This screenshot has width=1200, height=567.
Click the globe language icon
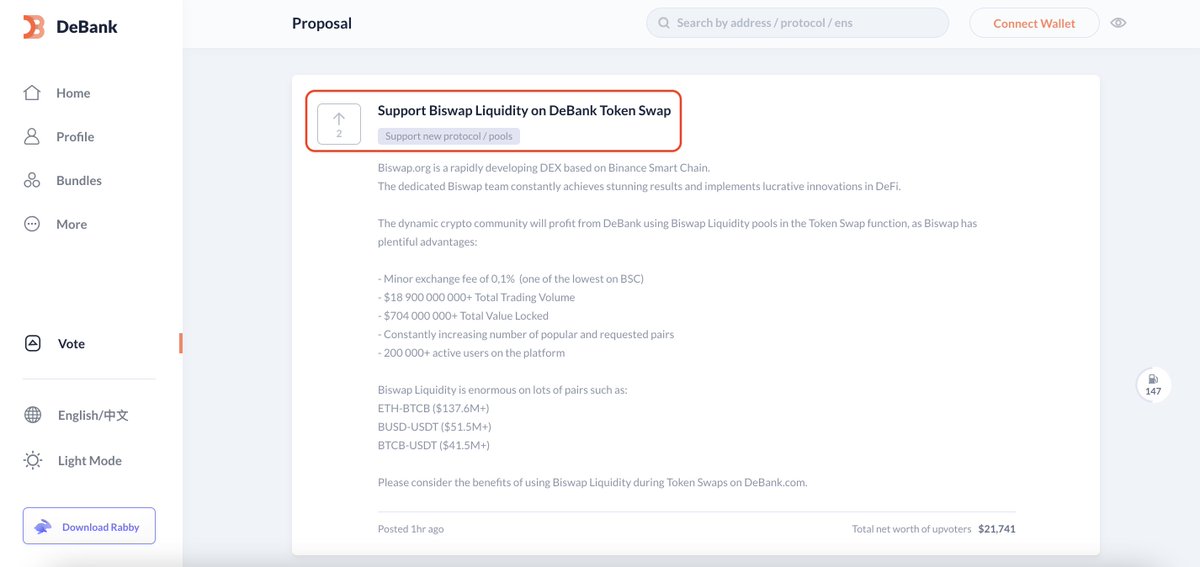coord(32,415)
